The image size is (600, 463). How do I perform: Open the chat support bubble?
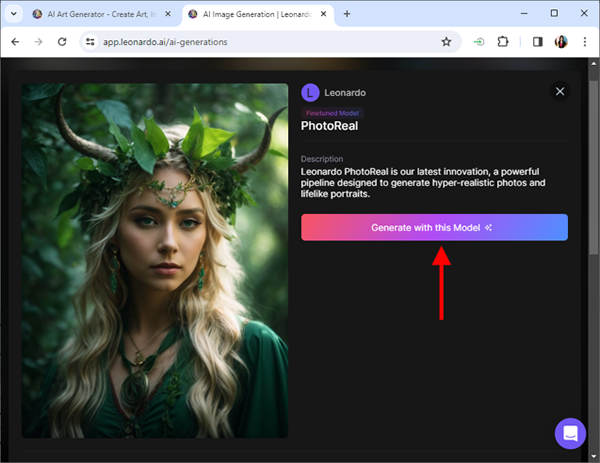570,434
